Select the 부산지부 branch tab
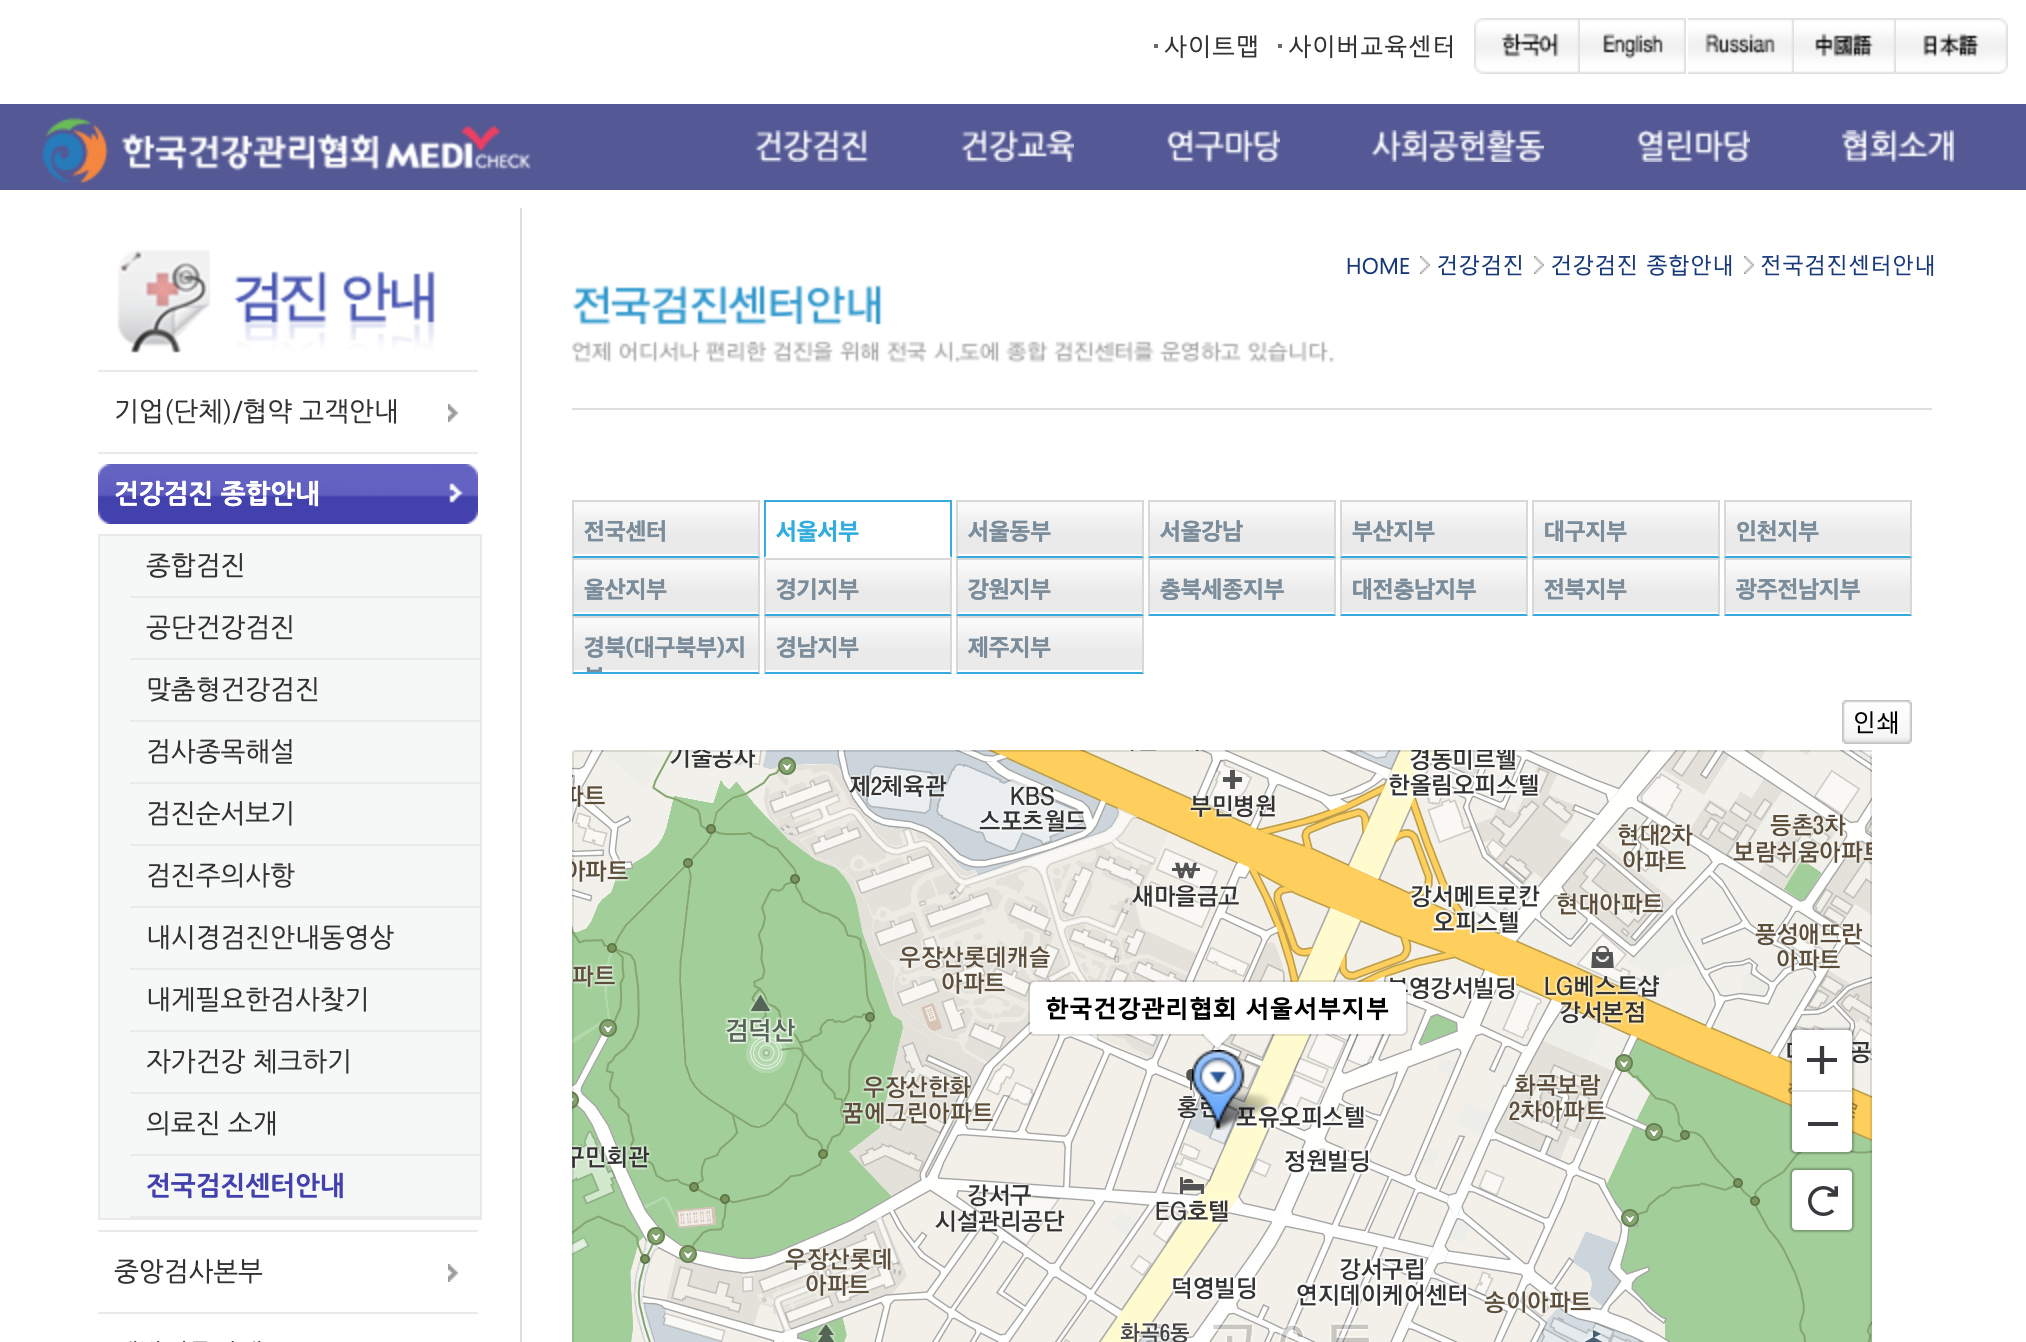The width and height of the screenshot is (2026, 1342). (x=1433, y=530)
